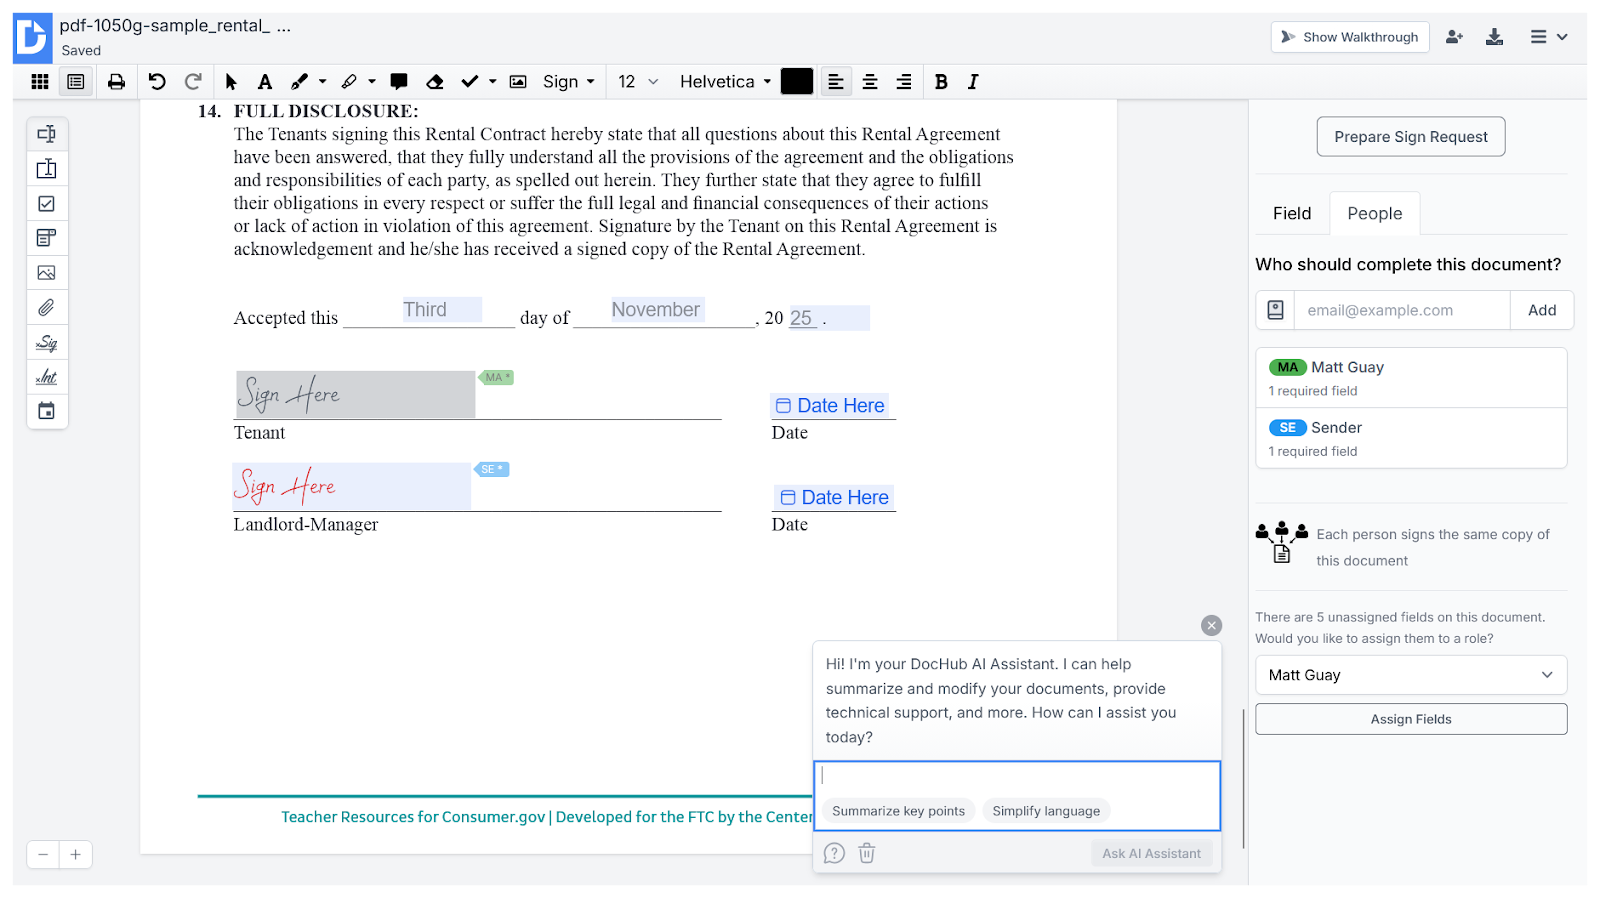Align text center

tap(870, 82)
